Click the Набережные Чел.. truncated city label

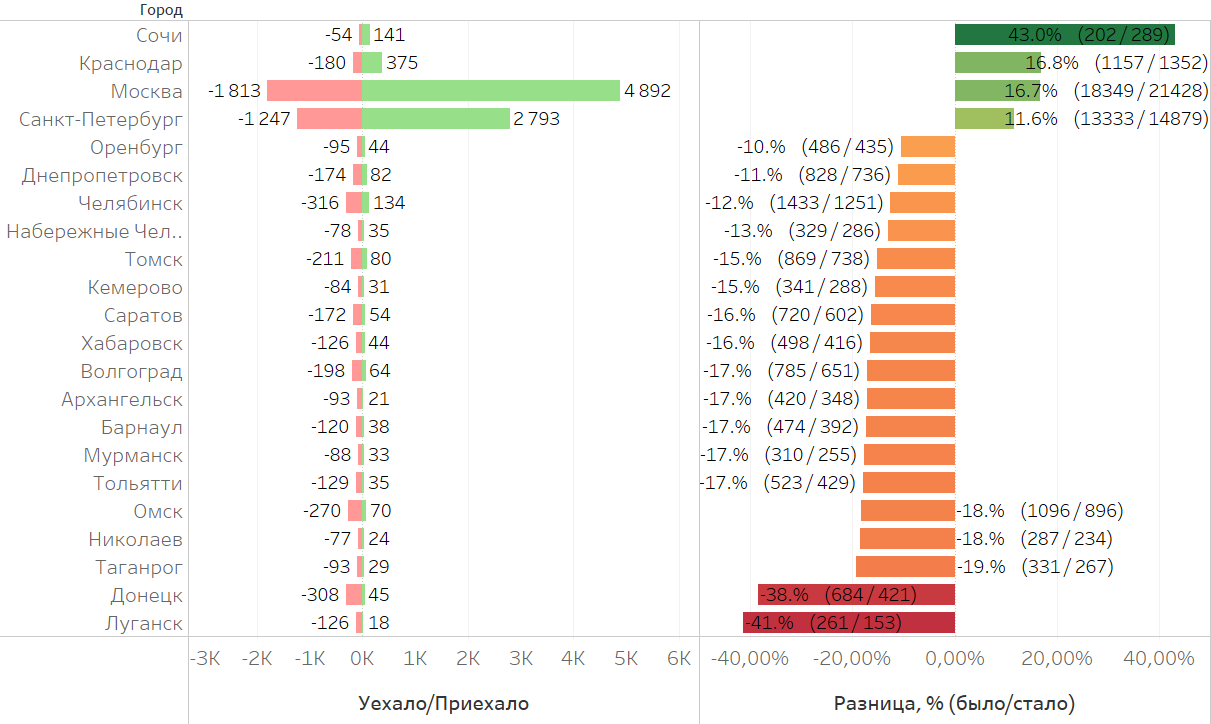pyautogui.click(x=94, y=231)
